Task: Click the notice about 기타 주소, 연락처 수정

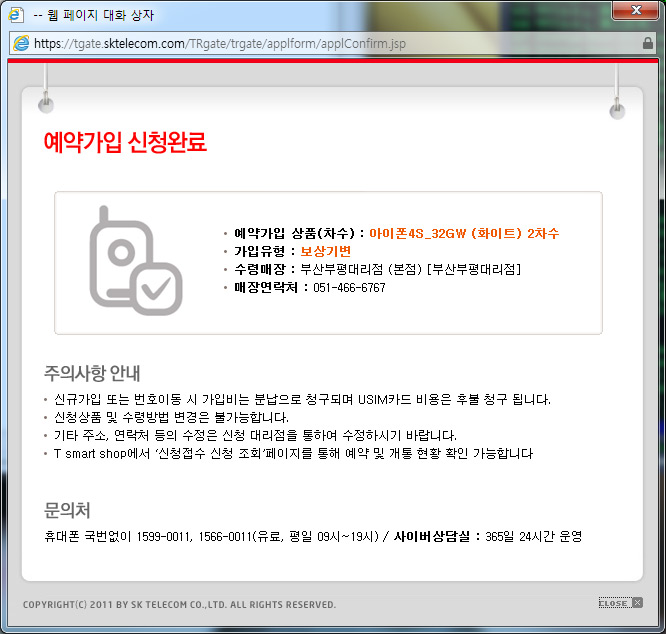Action: coord(255,435)
